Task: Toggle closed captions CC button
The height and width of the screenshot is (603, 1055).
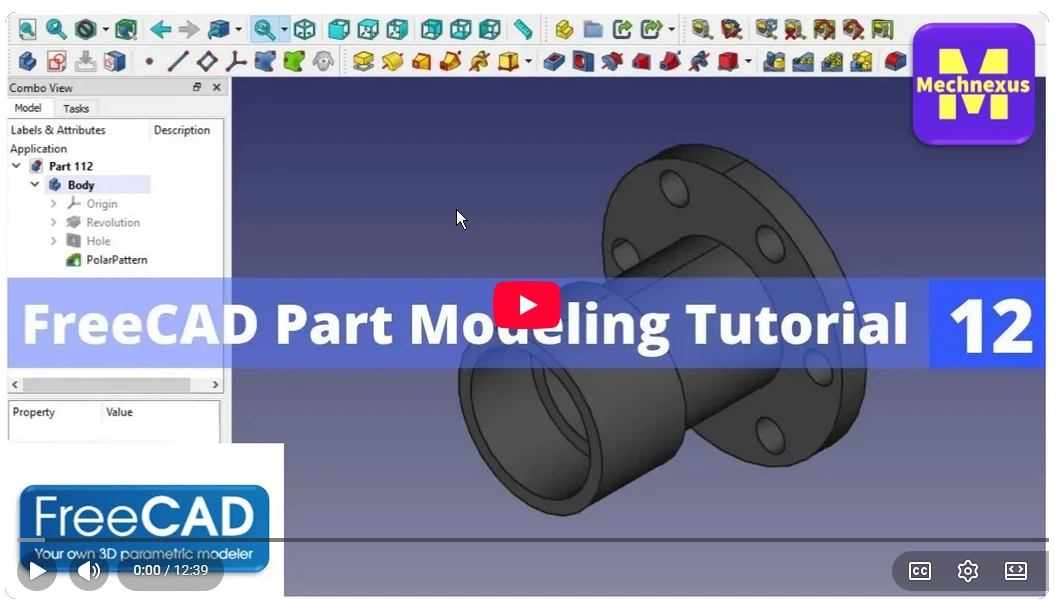Action: point(919,571)
